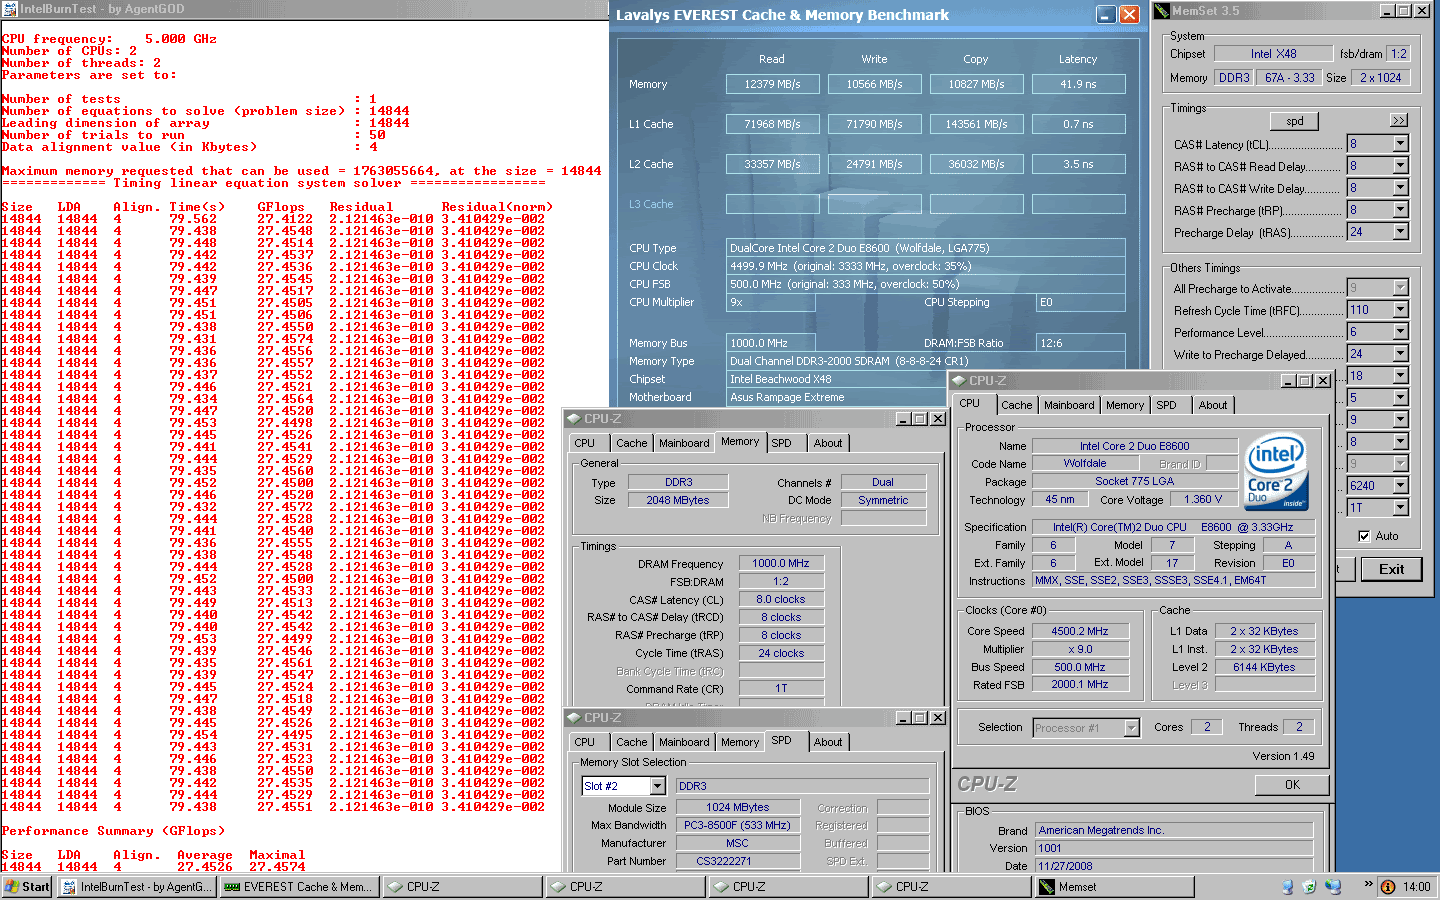Switch to EVEREST Cache & Mem taskbar button
The height and width of the screenshot is (900, 1440).
click(x=299, y=887)
